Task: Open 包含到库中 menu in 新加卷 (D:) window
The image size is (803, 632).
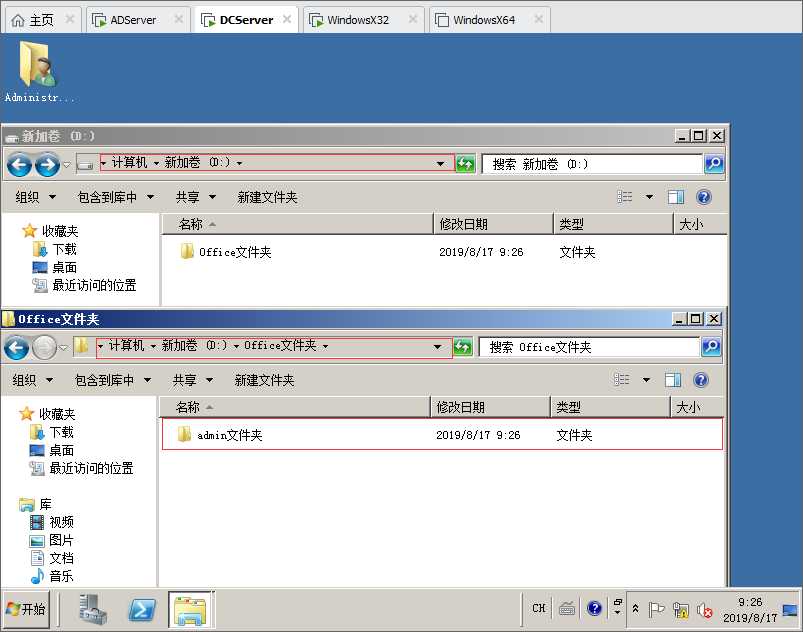Action: [115, 197]
